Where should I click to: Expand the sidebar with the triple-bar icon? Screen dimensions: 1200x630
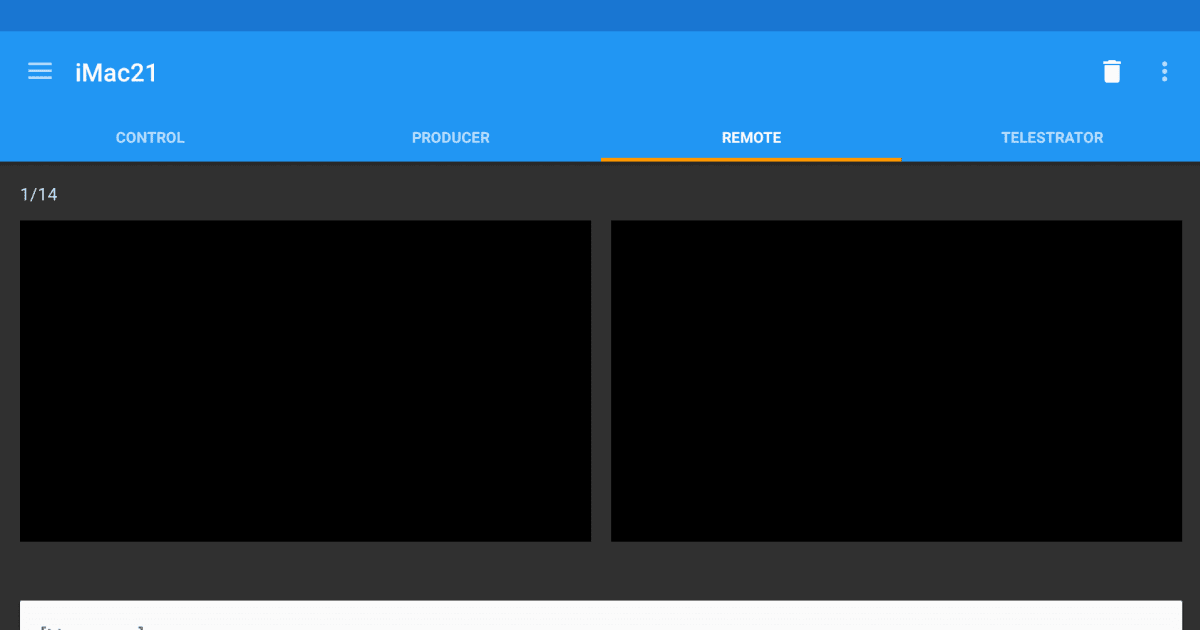40,71
